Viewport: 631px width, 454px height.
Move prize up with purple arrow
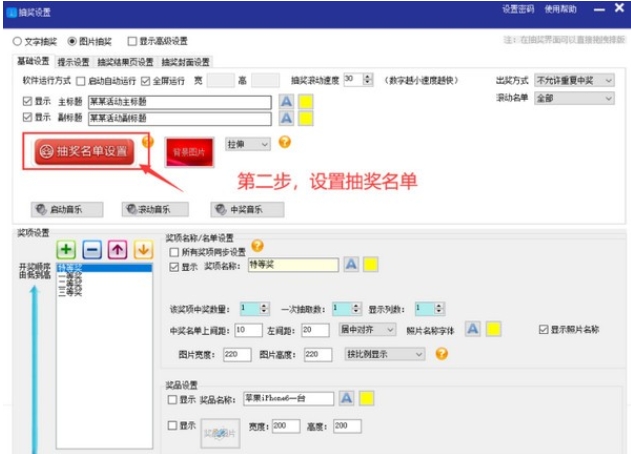116,250
